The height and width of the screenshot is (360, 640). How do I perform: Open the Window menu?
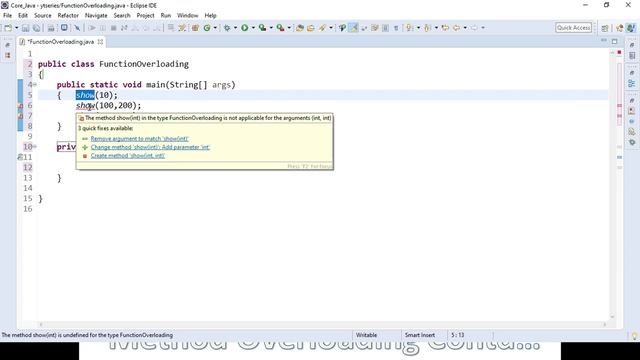click(187, 16)
